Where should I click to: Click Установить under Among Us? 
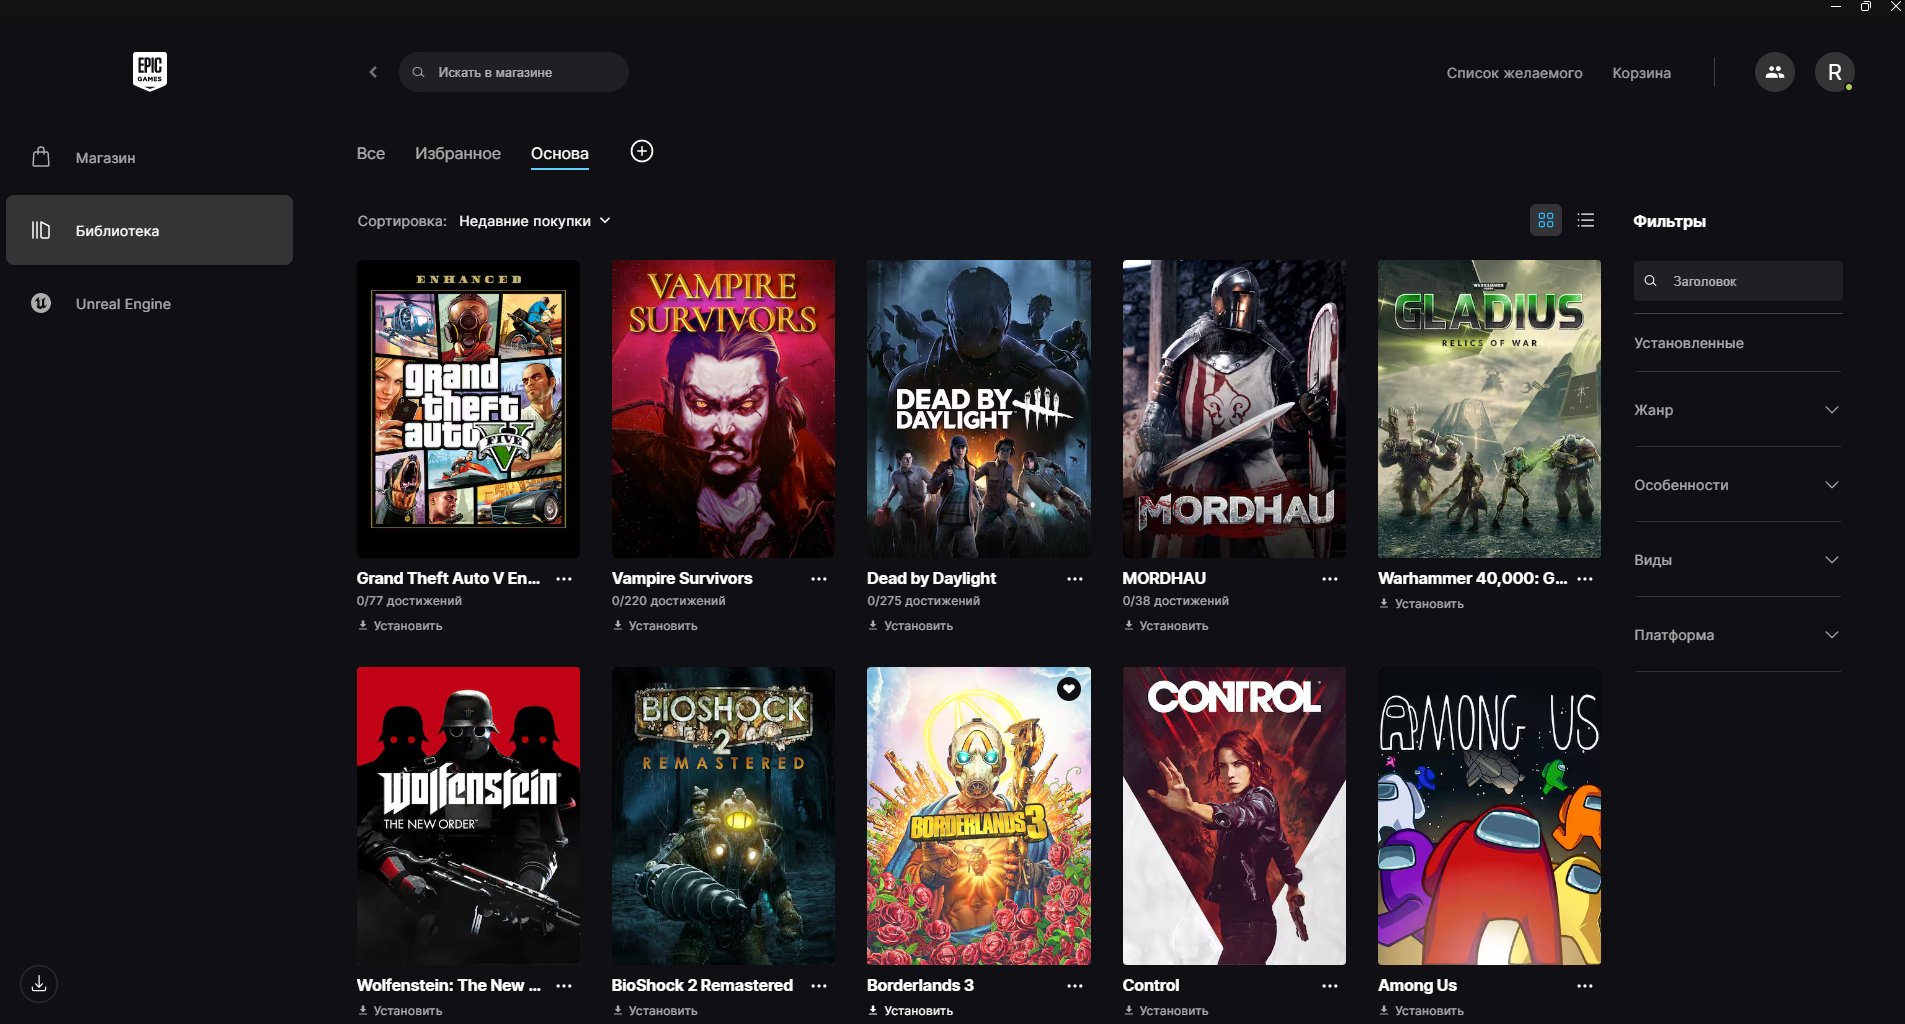(x=1421, y=1011)
